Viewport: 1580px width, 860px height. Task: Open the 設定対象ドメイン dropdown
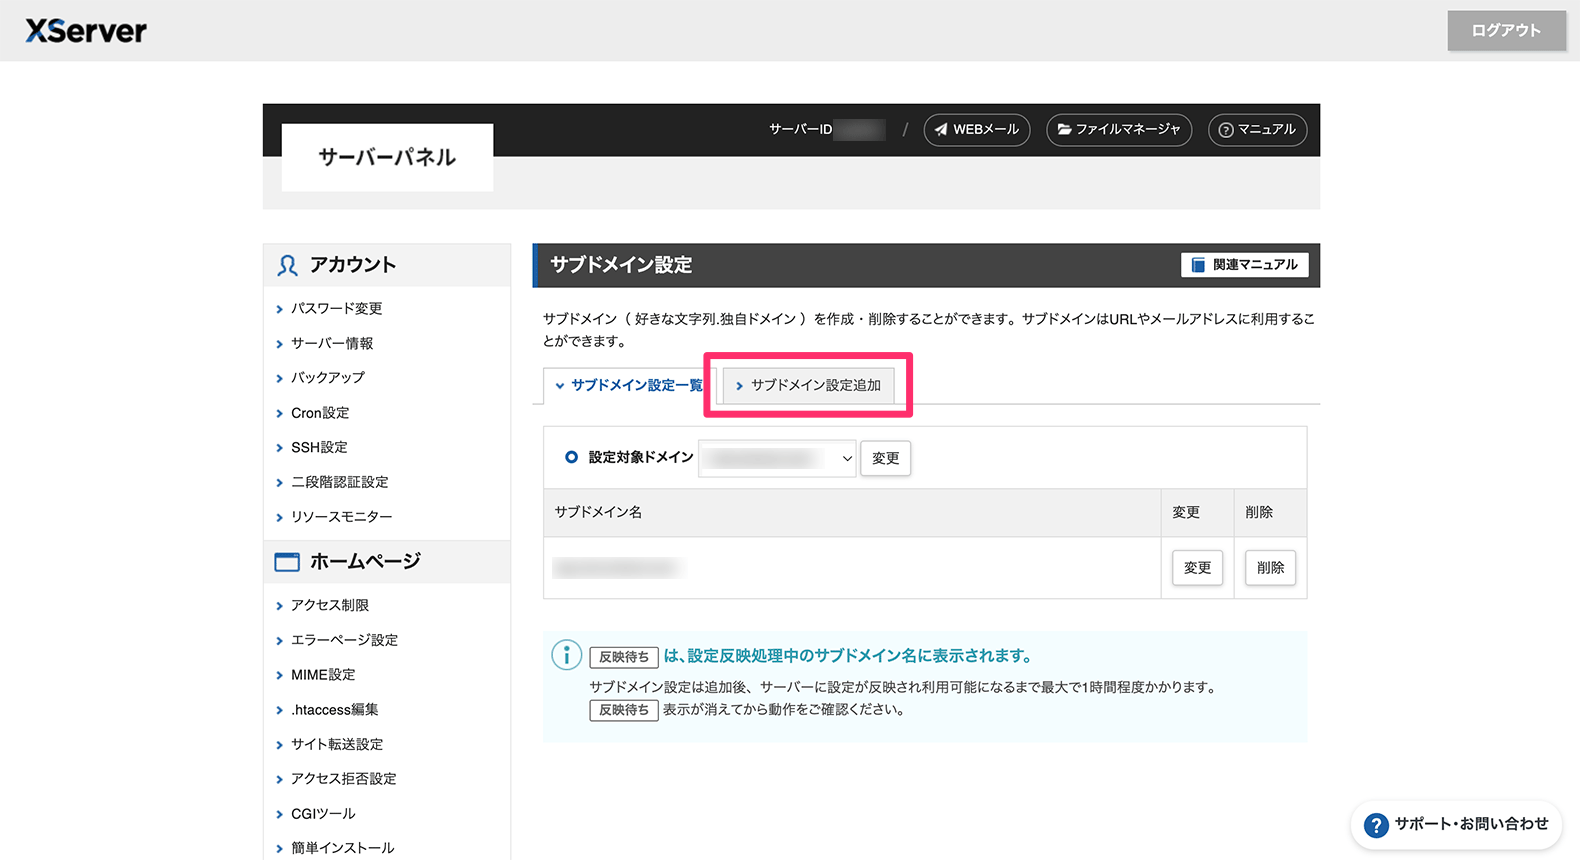click(x=777, y=458)
